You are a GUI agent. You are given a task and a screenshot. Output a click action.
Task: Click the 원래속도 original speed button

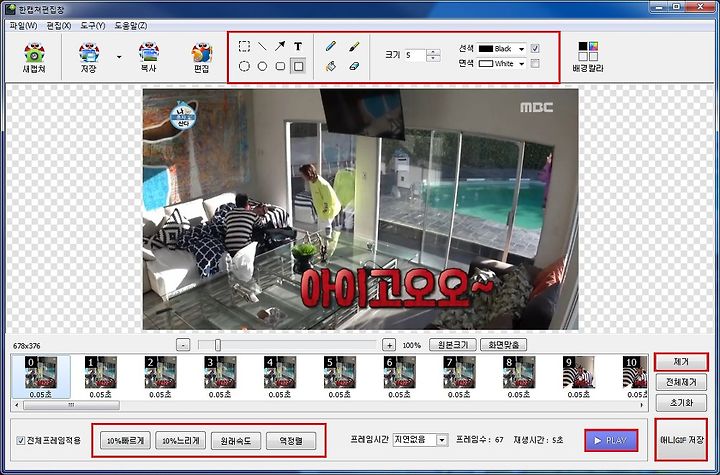click(236, 441)
